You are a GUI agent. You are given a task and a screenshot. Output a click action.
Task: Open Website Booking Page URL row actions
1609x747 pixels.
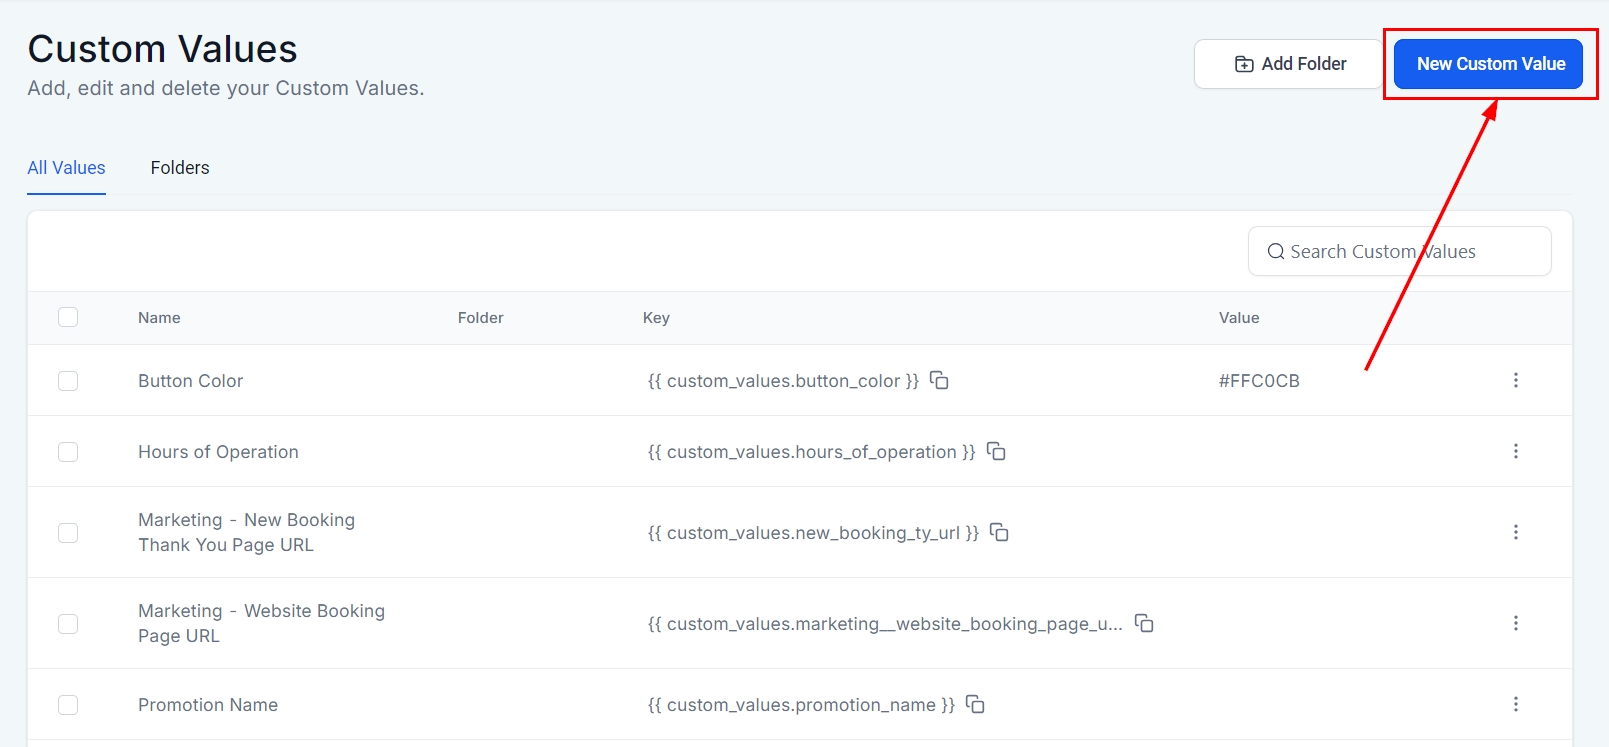pos(1515,623)
